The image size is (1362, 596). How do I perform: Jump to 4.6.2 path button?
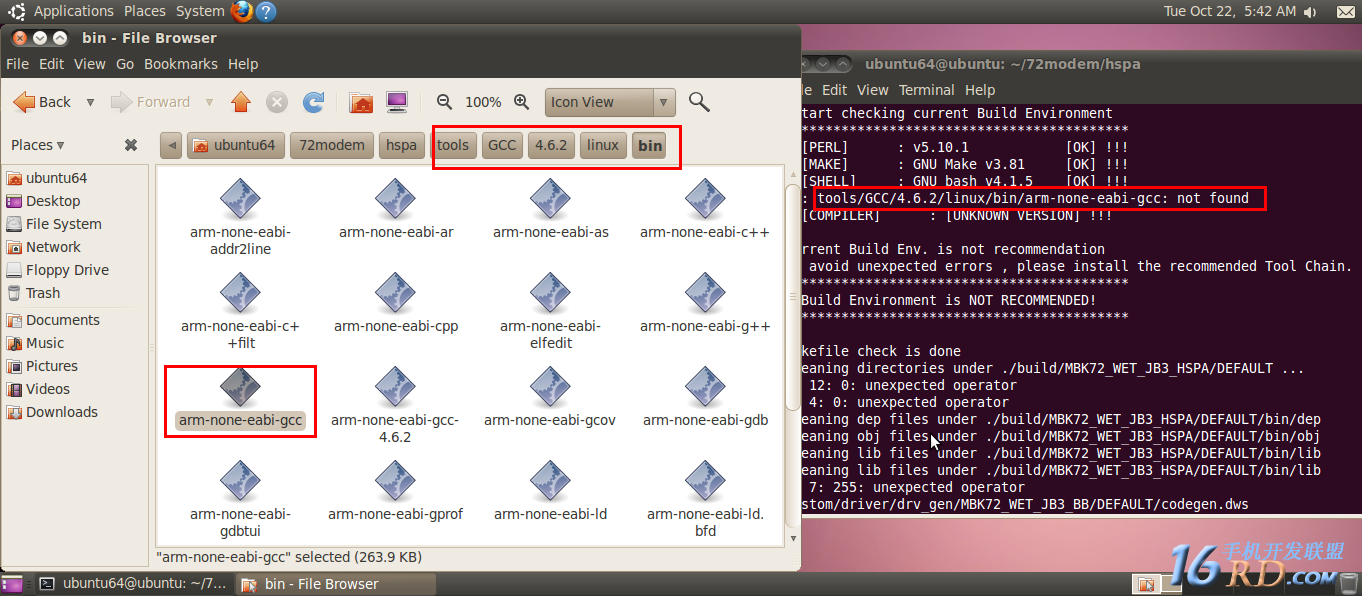click(551, 145)
